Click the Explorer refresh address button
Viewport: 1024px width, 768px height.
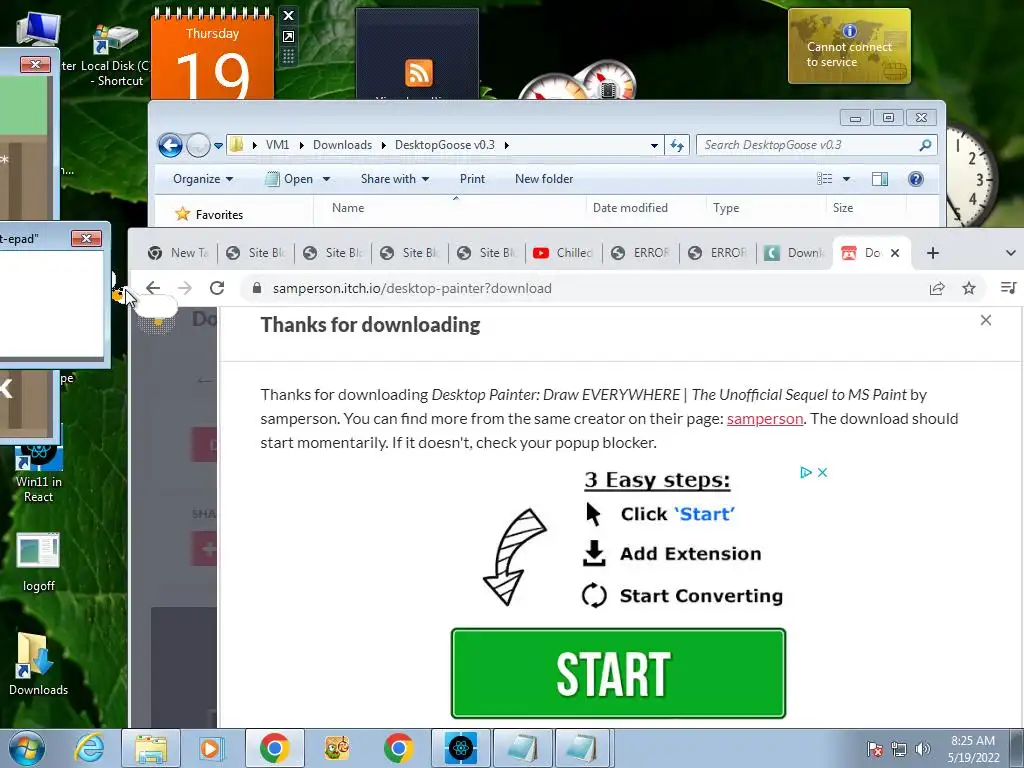[677, 146]
